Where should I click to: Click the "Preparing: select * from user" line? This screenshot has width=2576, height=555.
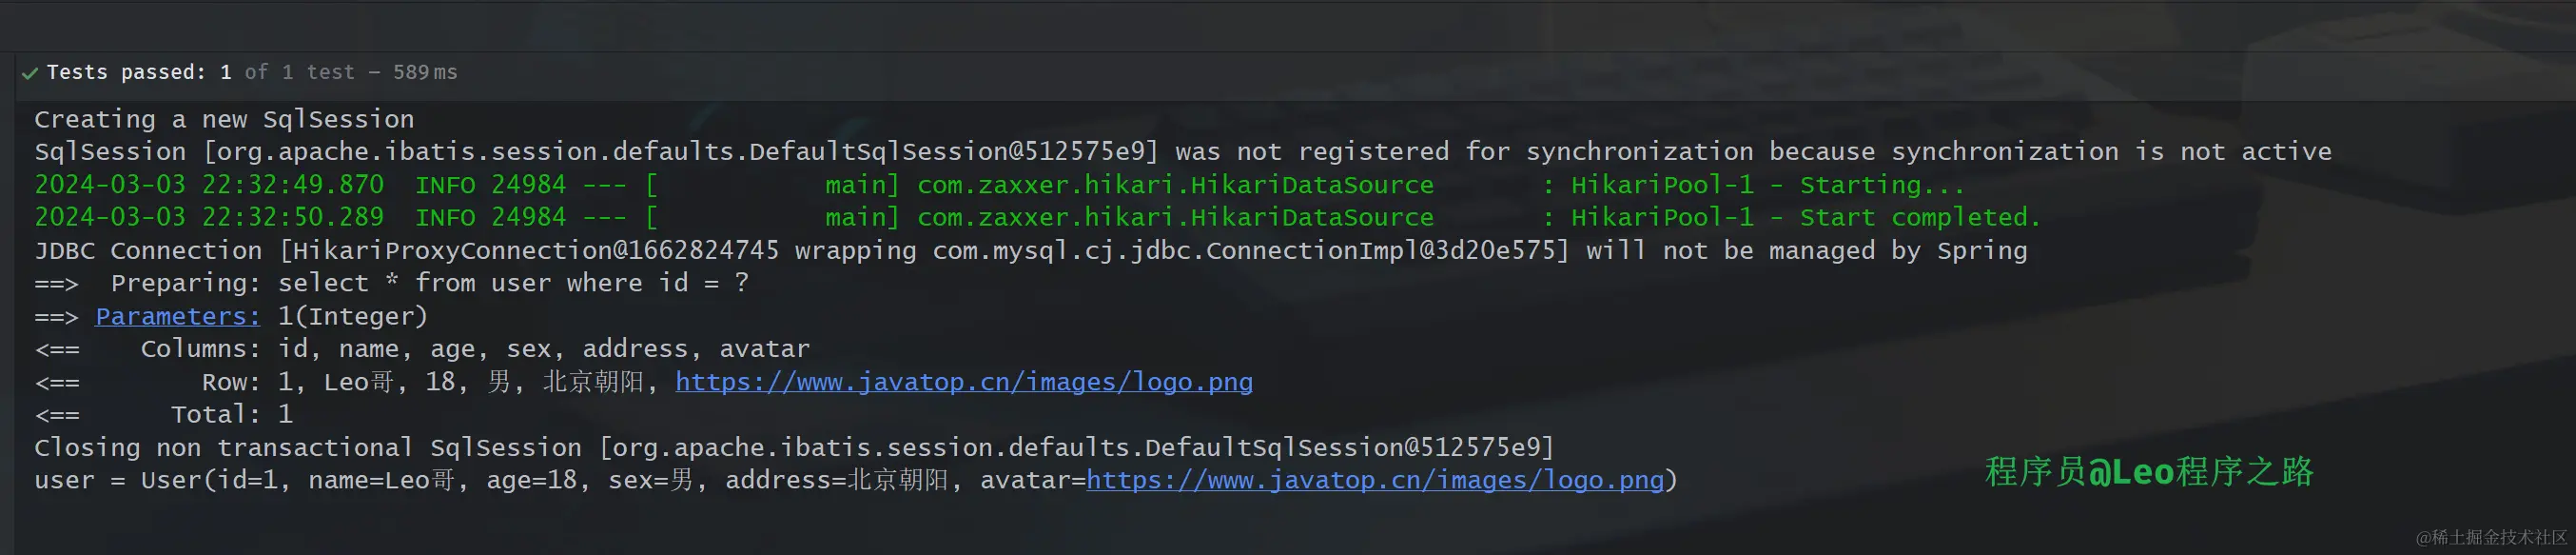tap(392, 284)
